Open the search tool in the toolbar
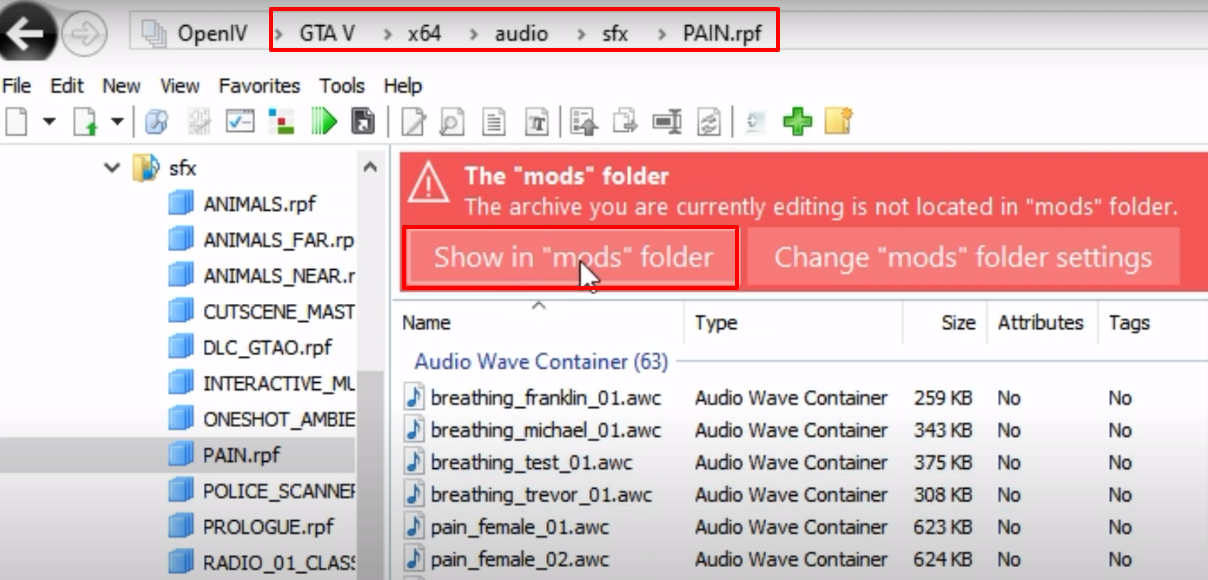This screenshot has height=580, width=1208. [156, 121]
